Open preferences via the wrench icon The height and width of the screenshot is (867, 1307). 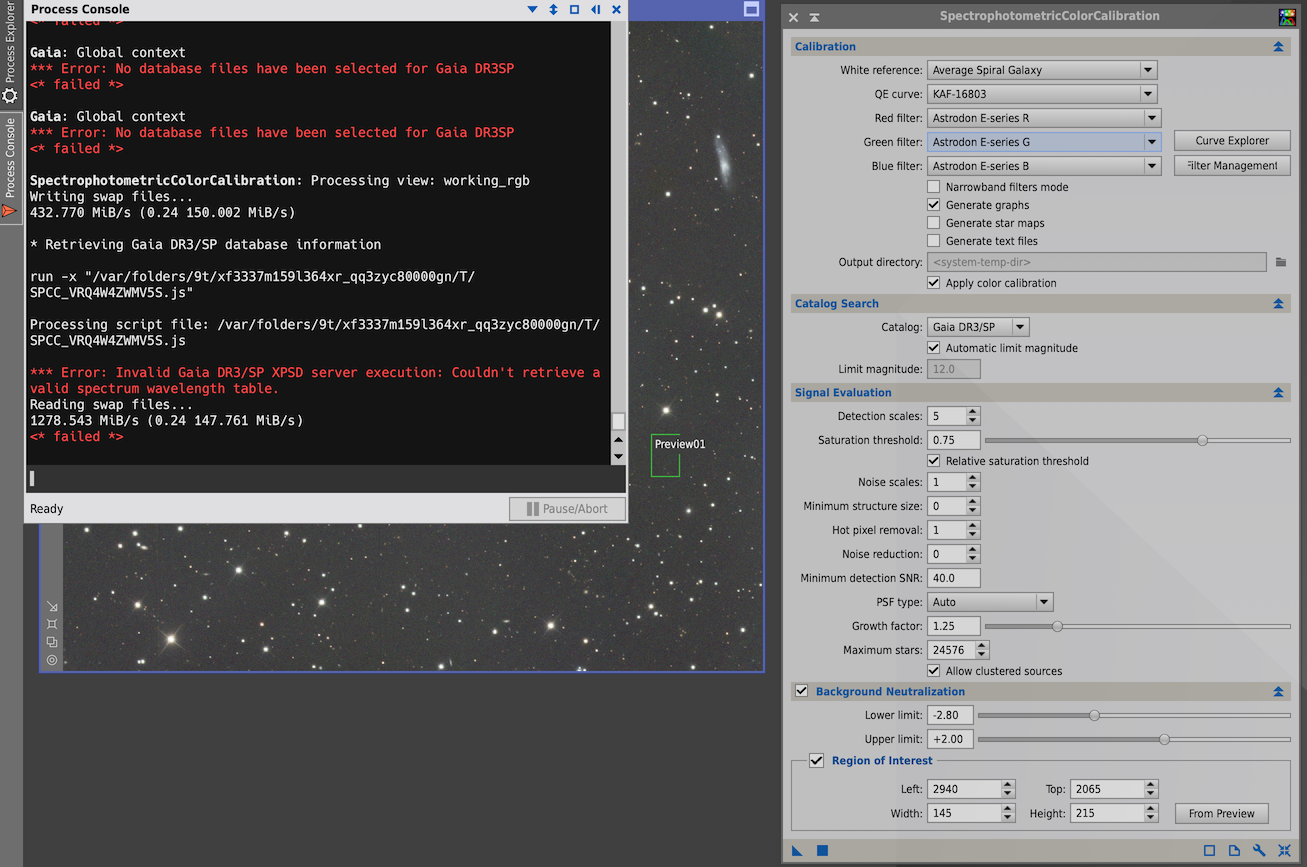coord(1259,851)
